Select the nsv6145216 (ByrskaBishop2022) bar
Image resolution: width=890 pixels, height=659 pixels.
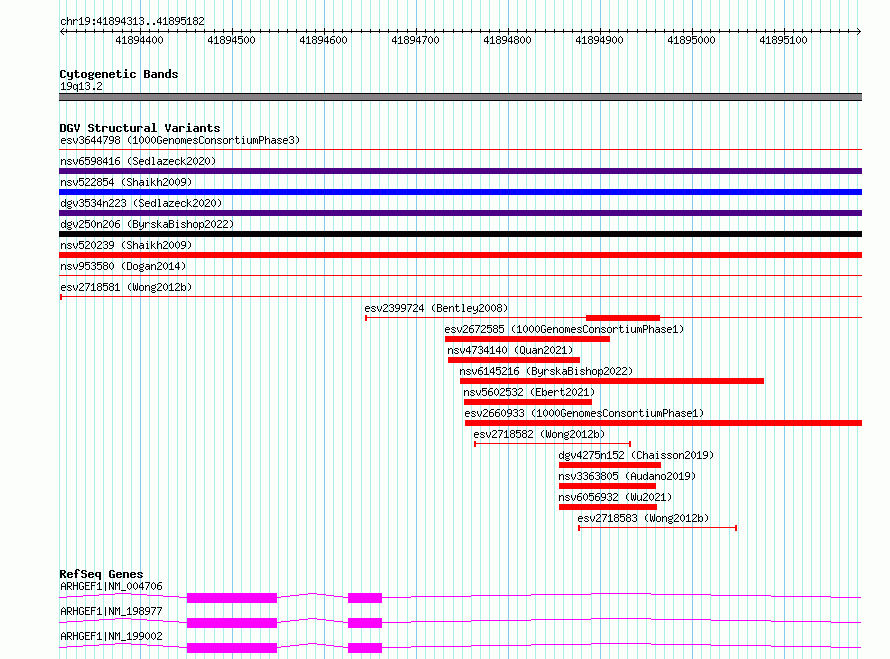point(612,381)
